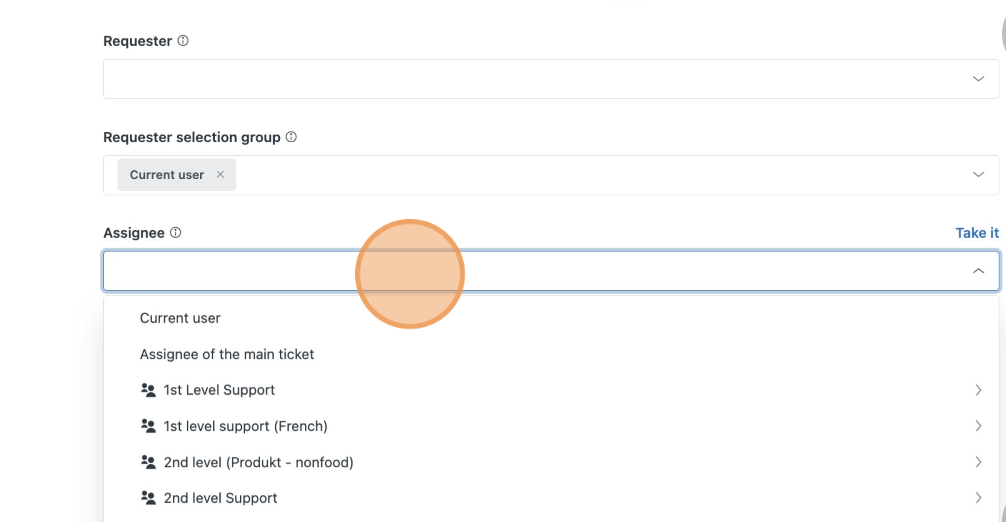Remove the Current user tag
This screenshot has height=522, width=1006.
[x=220, y=175]
